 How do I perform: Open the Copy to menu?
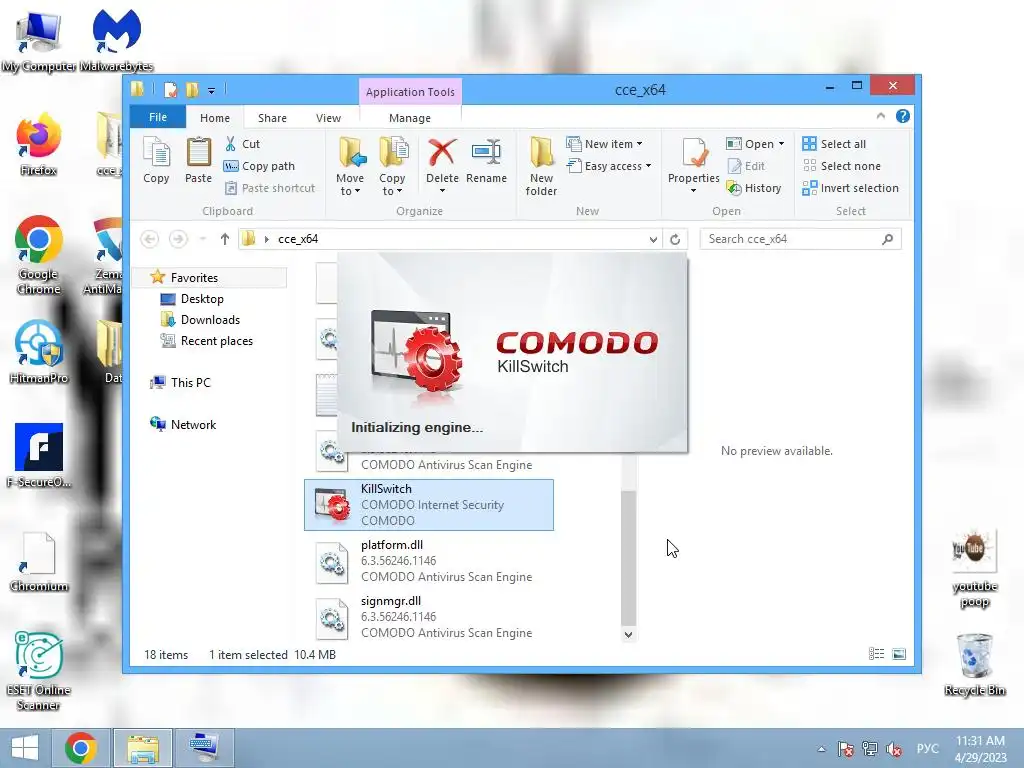392,166
